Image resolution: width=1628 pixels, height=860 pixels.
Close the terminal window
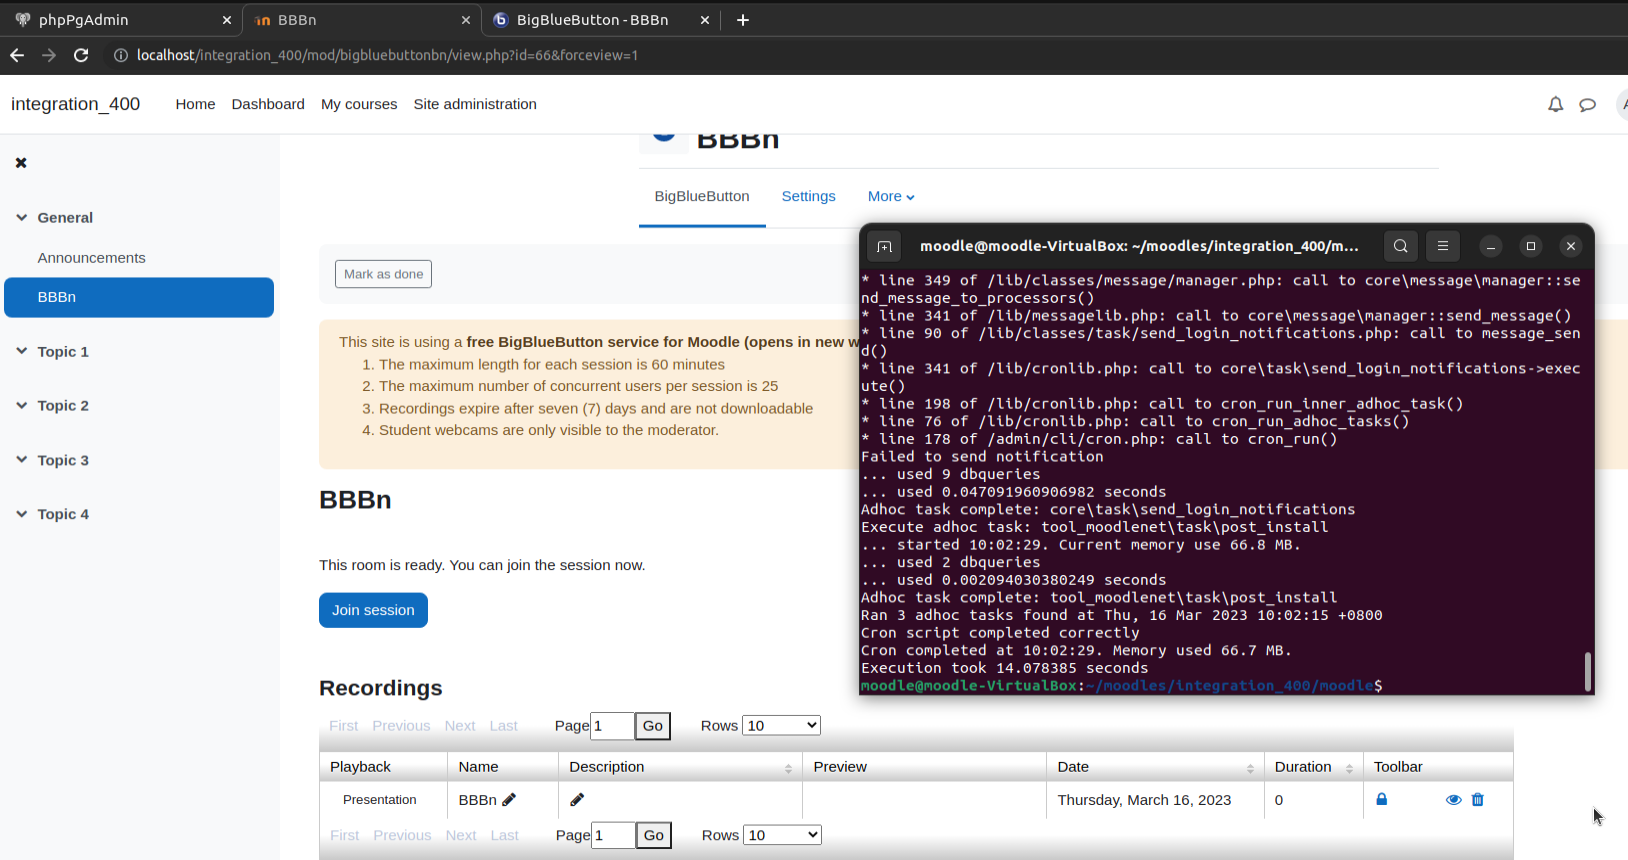point(1571,246)
